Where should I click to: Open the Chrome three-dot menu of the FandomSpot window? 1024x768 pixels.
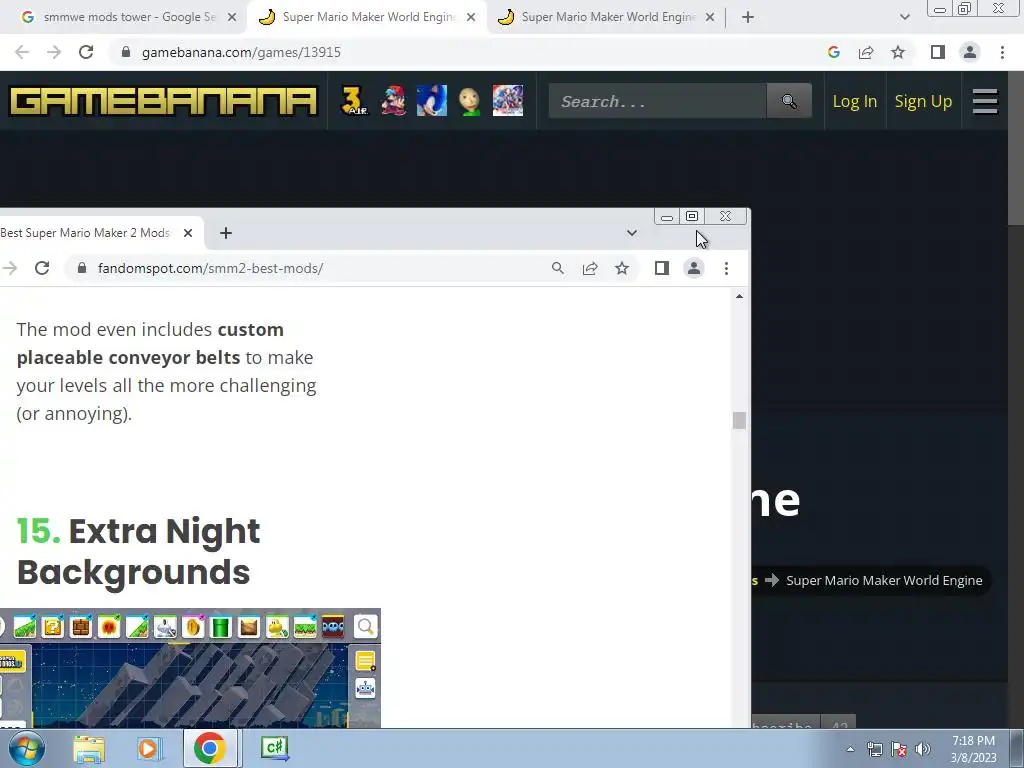tap(726, 268)
